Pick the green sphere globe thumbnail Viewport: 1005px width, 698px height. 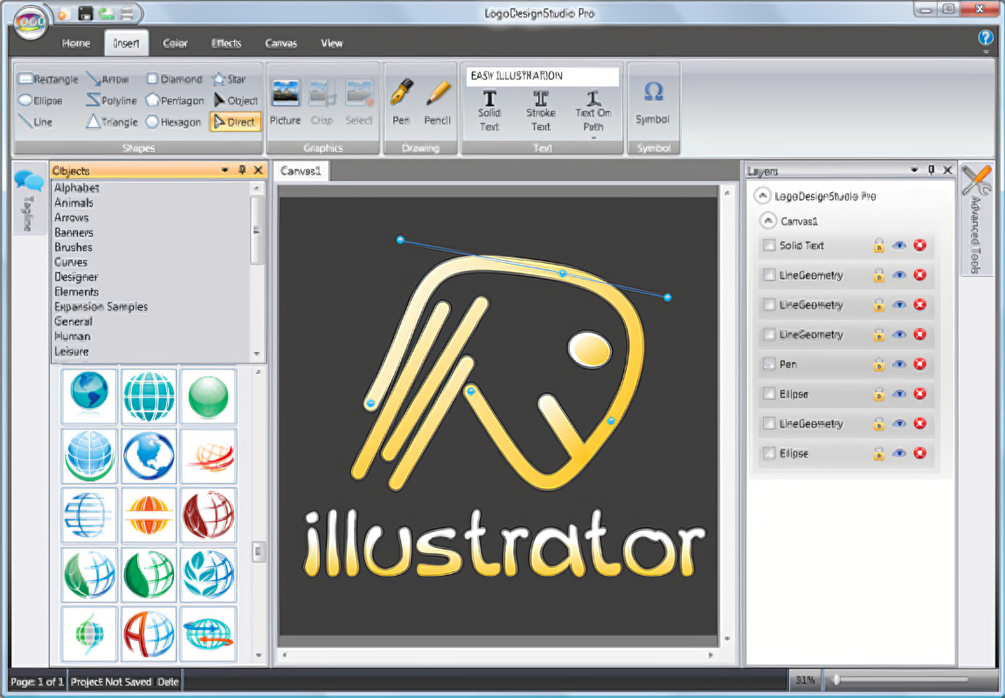(208, 396)
